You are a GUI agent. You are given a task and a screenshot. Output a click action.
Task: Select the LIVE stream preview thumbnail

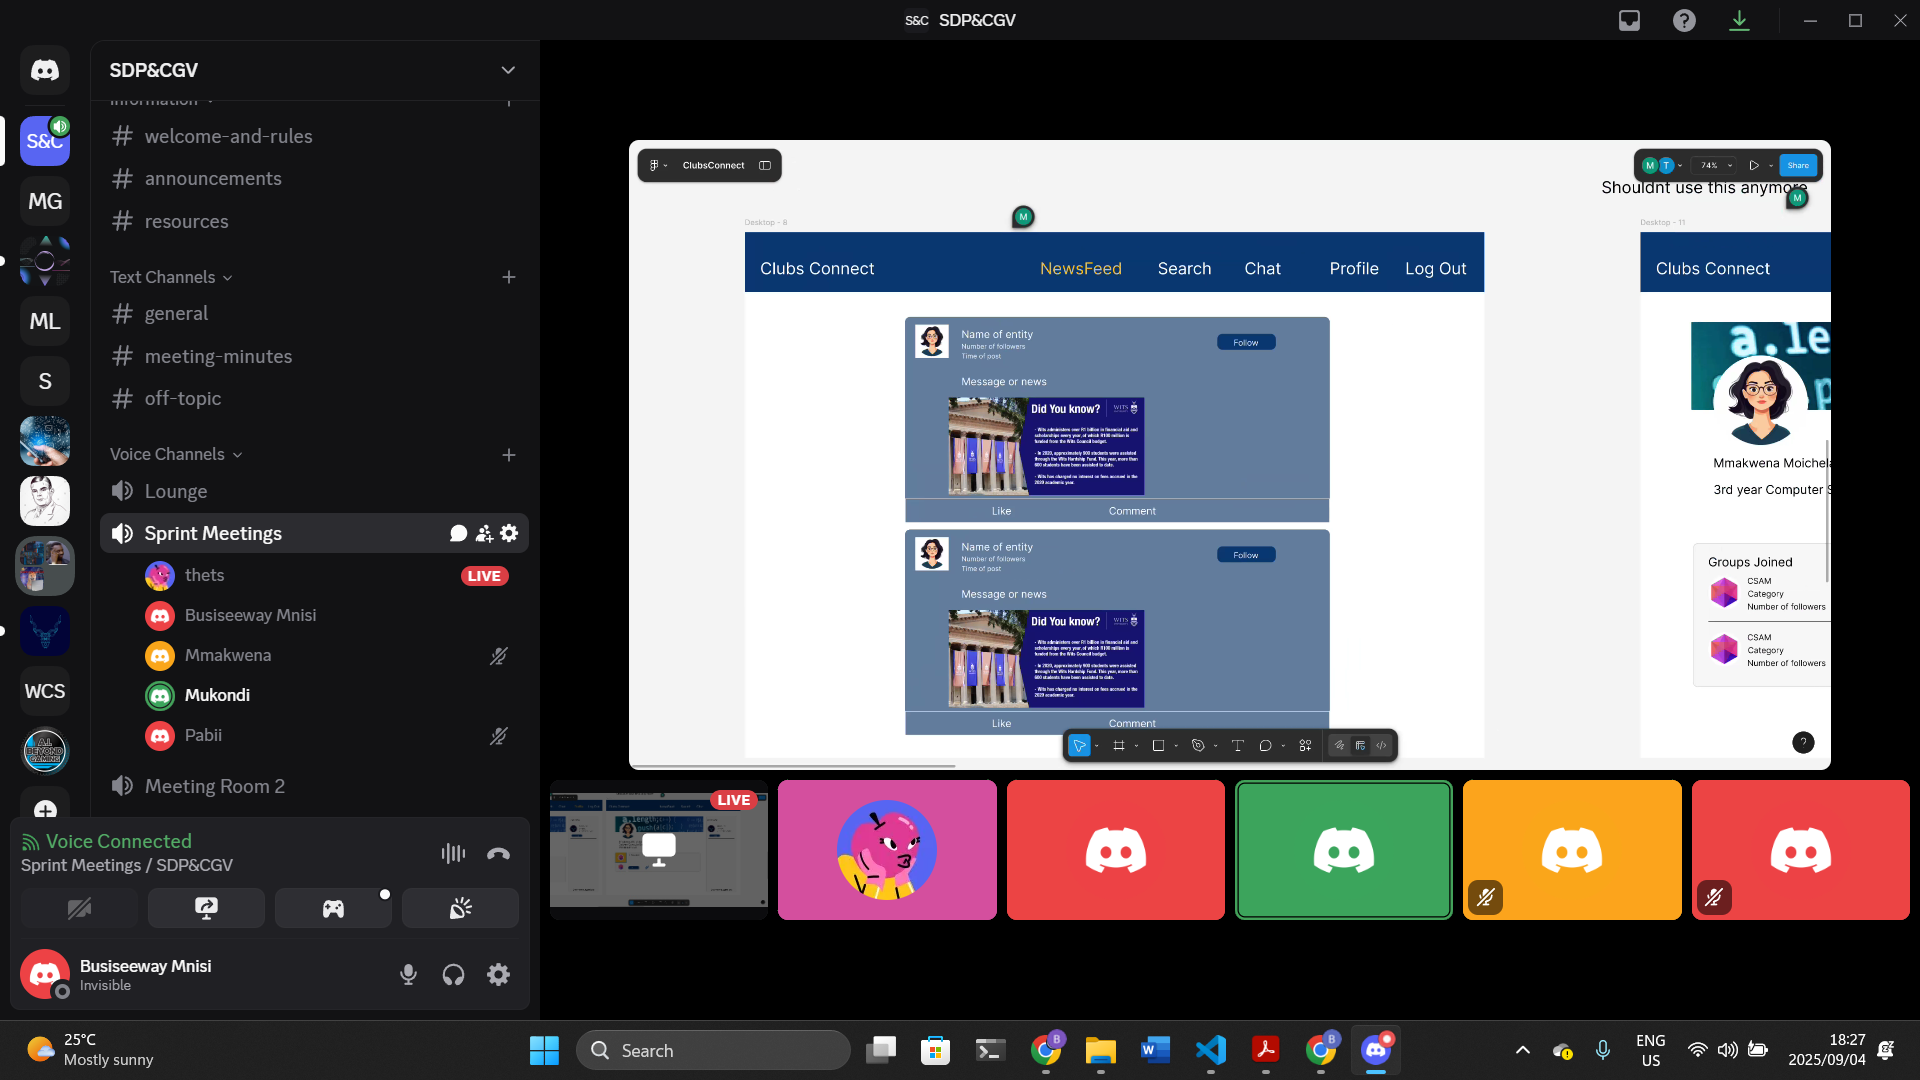659,850
